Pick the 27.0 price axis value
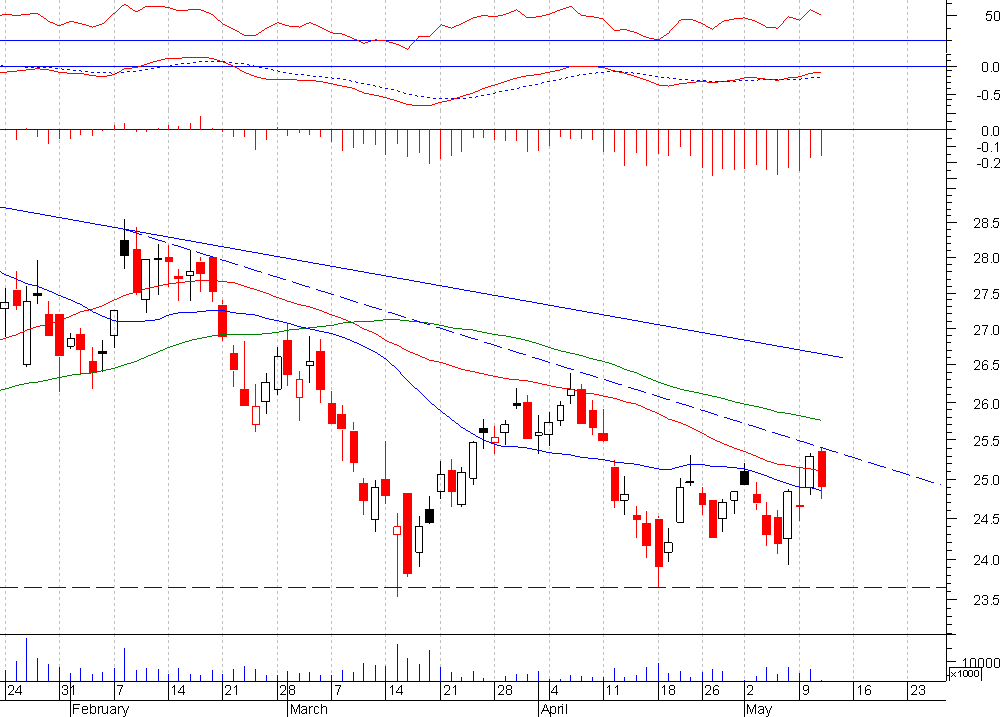This screenshot has height=717, width=1004. click(985, 330)
